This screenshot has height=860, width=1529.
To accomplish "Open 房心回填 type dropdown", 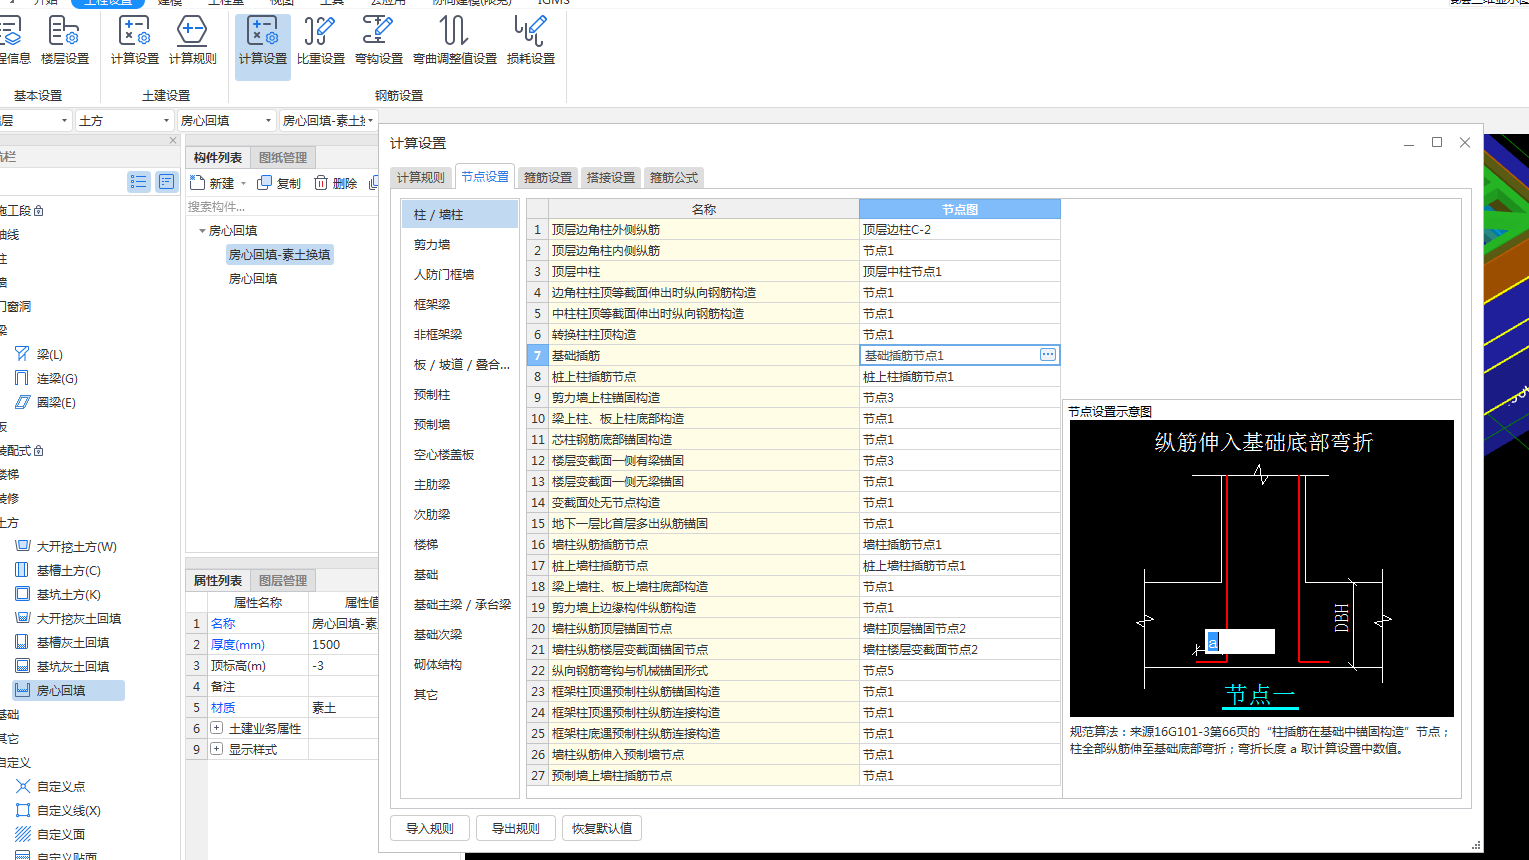I will pos(226,120).
